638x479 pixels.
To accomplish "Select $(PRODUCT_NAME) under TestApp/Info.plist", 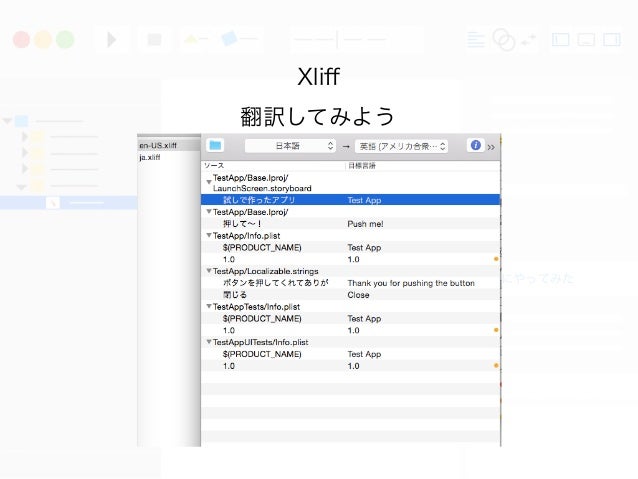I will click(262, 247).
